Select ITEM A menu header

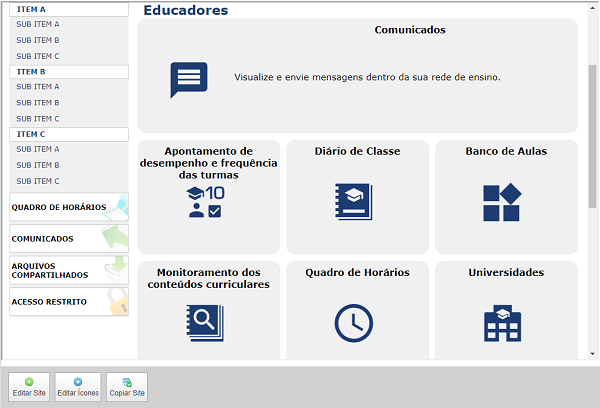(69, 10)
